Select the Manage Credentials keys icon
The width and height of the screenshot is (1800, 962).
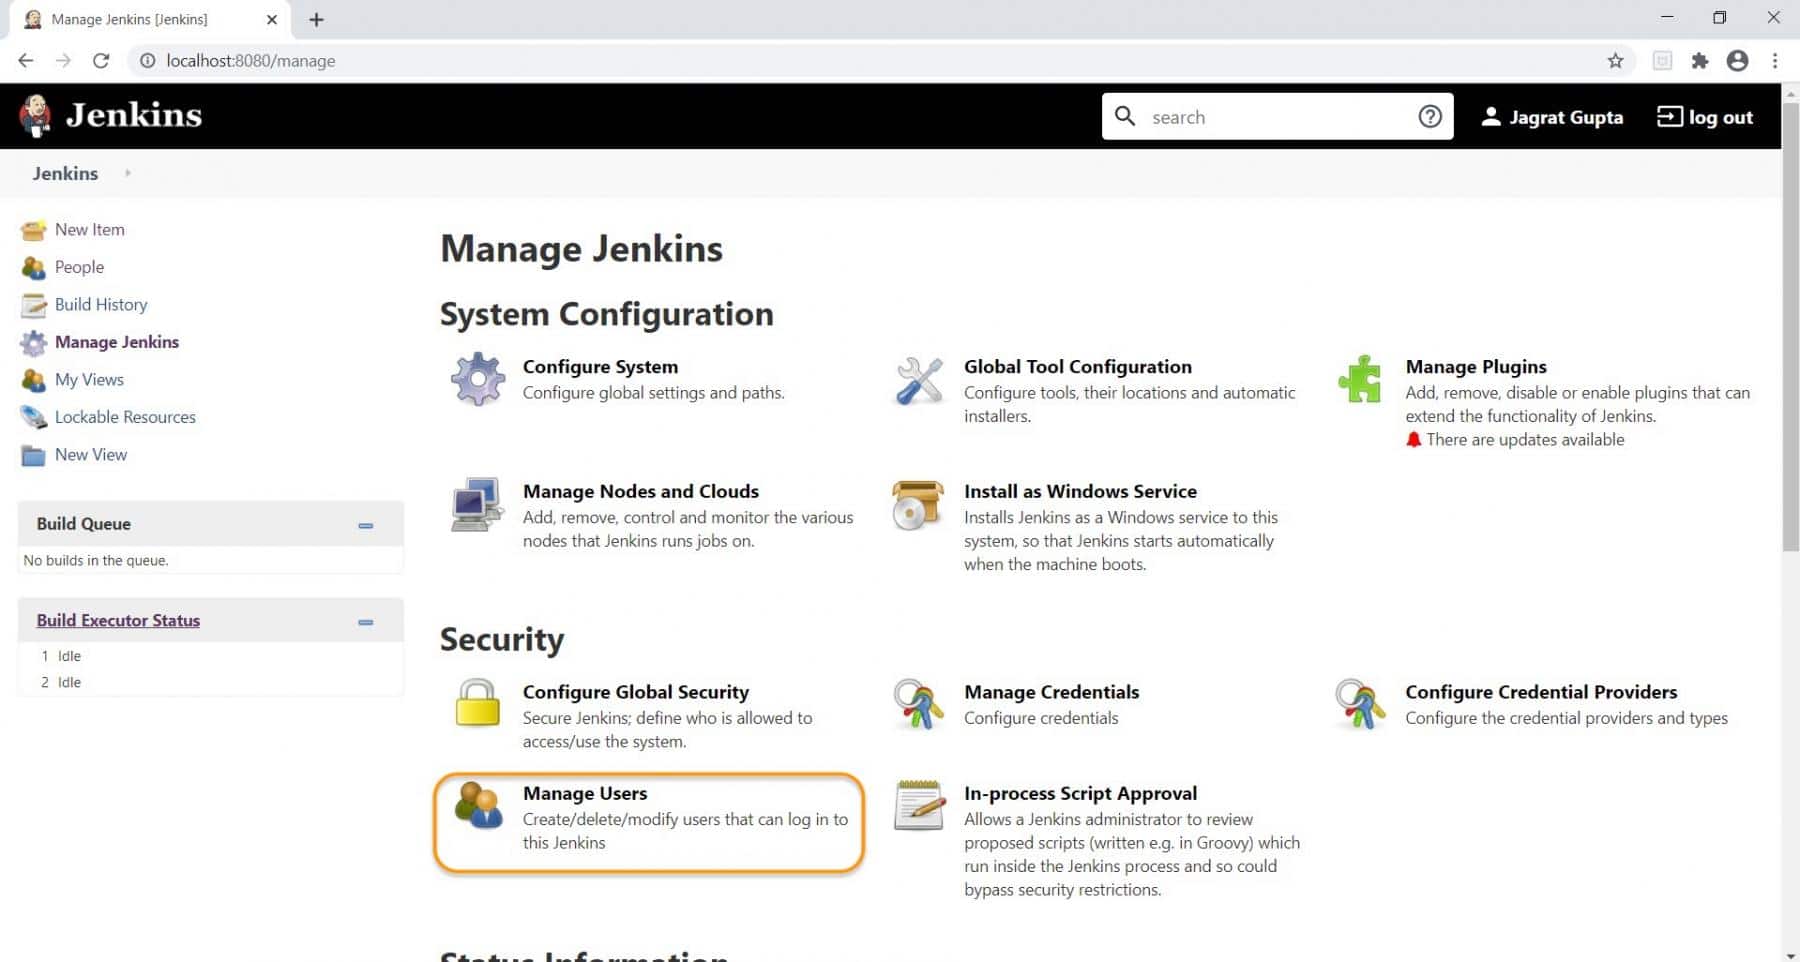click(918, 706)
